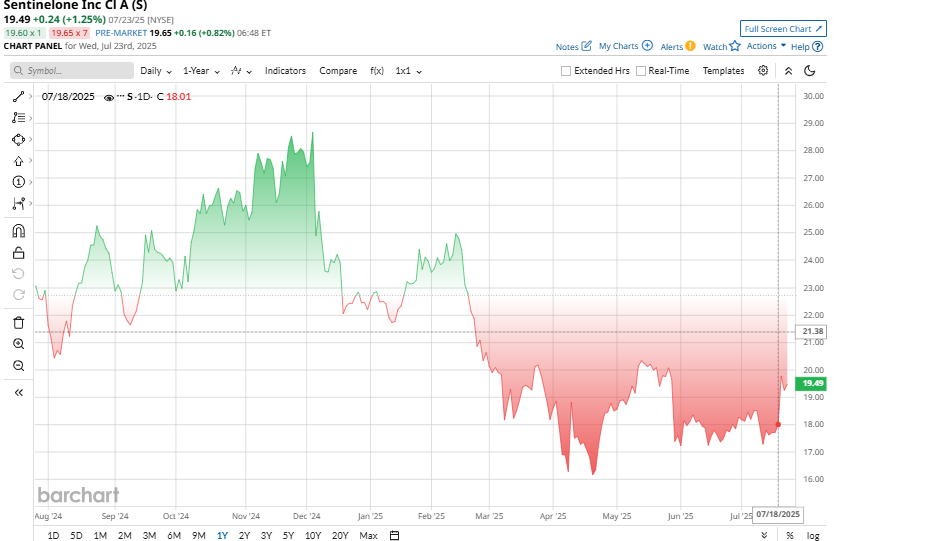Select the 9M time range
This screenshot has width=928, height=541.
point(198,535)
